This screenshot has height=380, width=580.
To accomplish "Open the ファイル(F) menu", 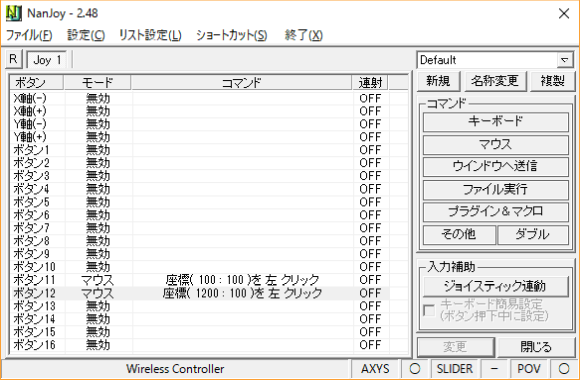I will [x=29, y=36].
